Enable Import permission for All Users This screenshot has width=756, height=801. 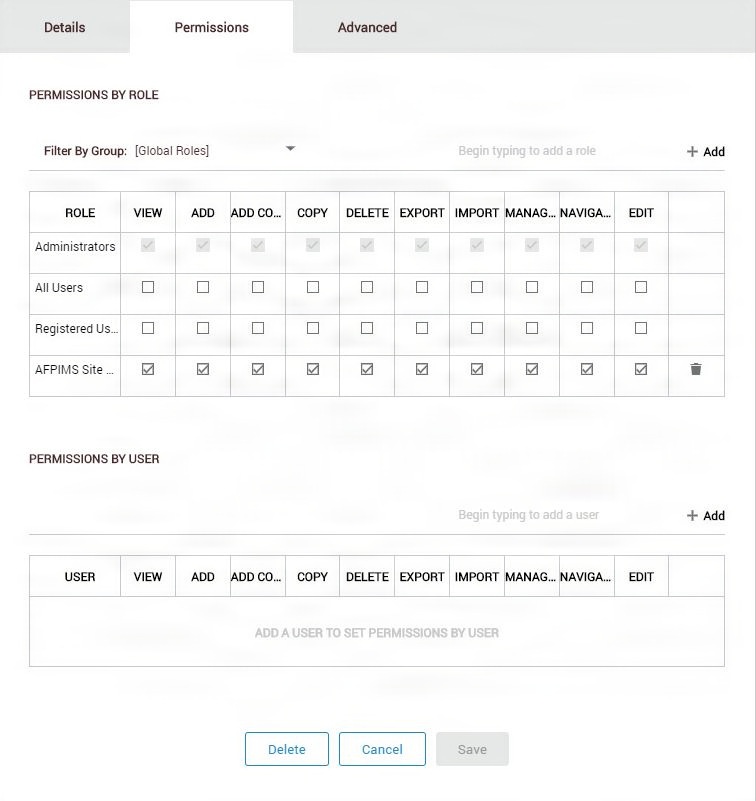pos(477,287)
